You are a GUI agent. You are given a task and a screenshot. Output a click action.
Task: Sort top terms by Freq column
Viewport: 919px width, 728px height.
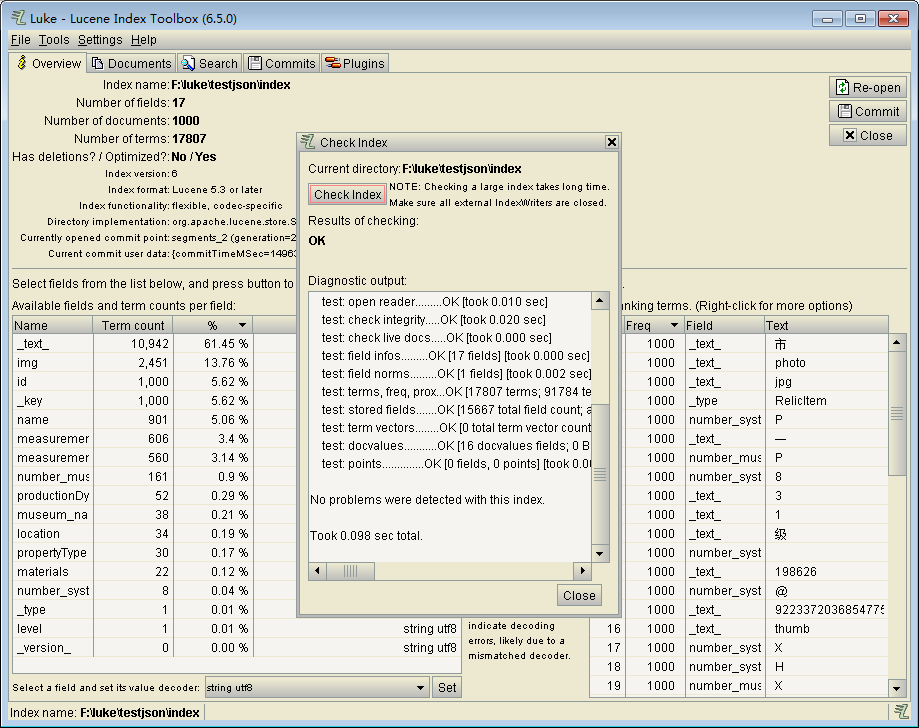pyautogui.click(x=653, y=325)
